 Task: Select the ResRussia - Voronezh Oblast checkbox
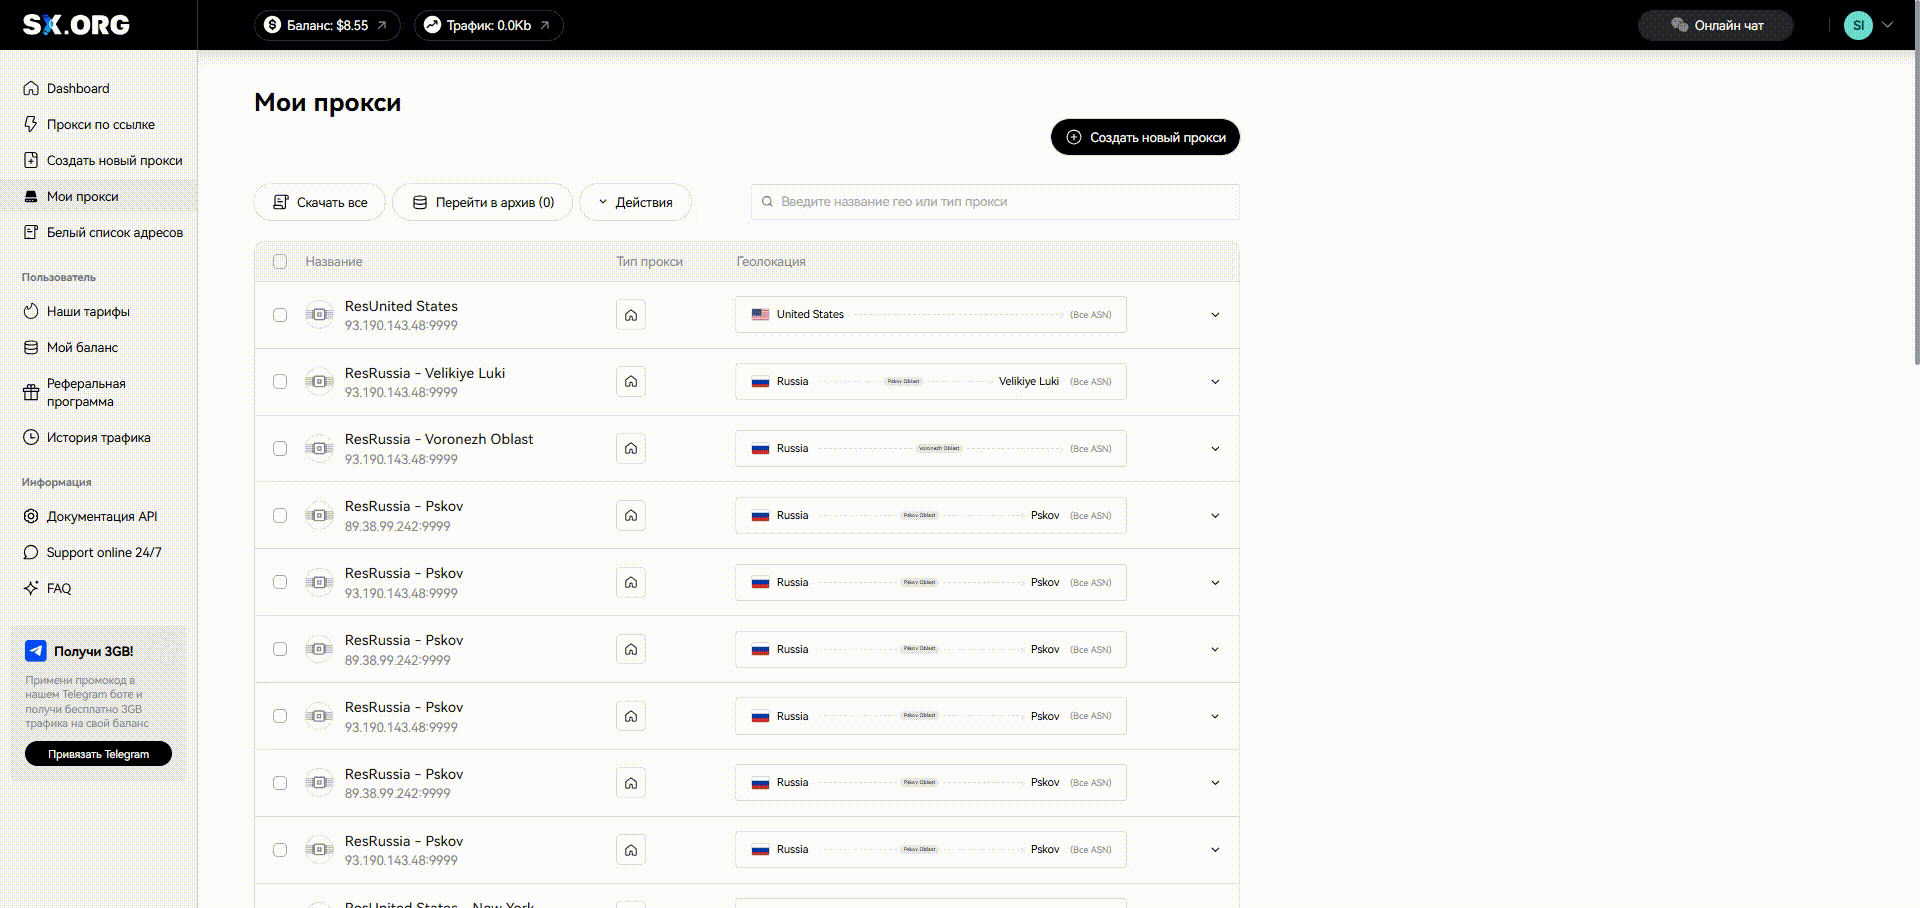click(x=280, y=449)
